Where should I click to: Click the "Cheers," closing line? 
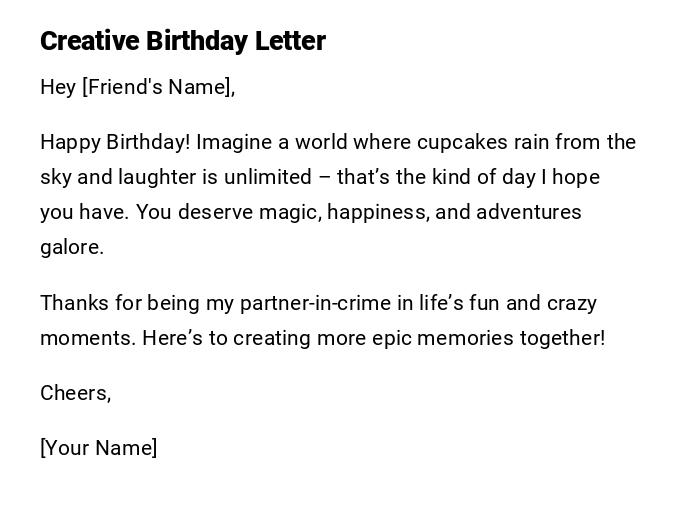75,393
